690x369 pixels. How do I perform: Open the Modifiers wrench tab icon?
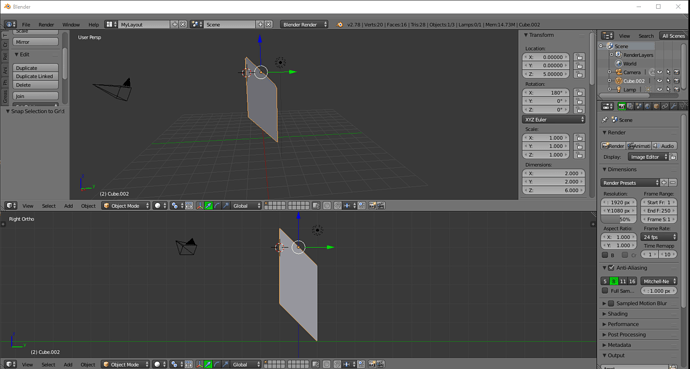coord(673,106)
